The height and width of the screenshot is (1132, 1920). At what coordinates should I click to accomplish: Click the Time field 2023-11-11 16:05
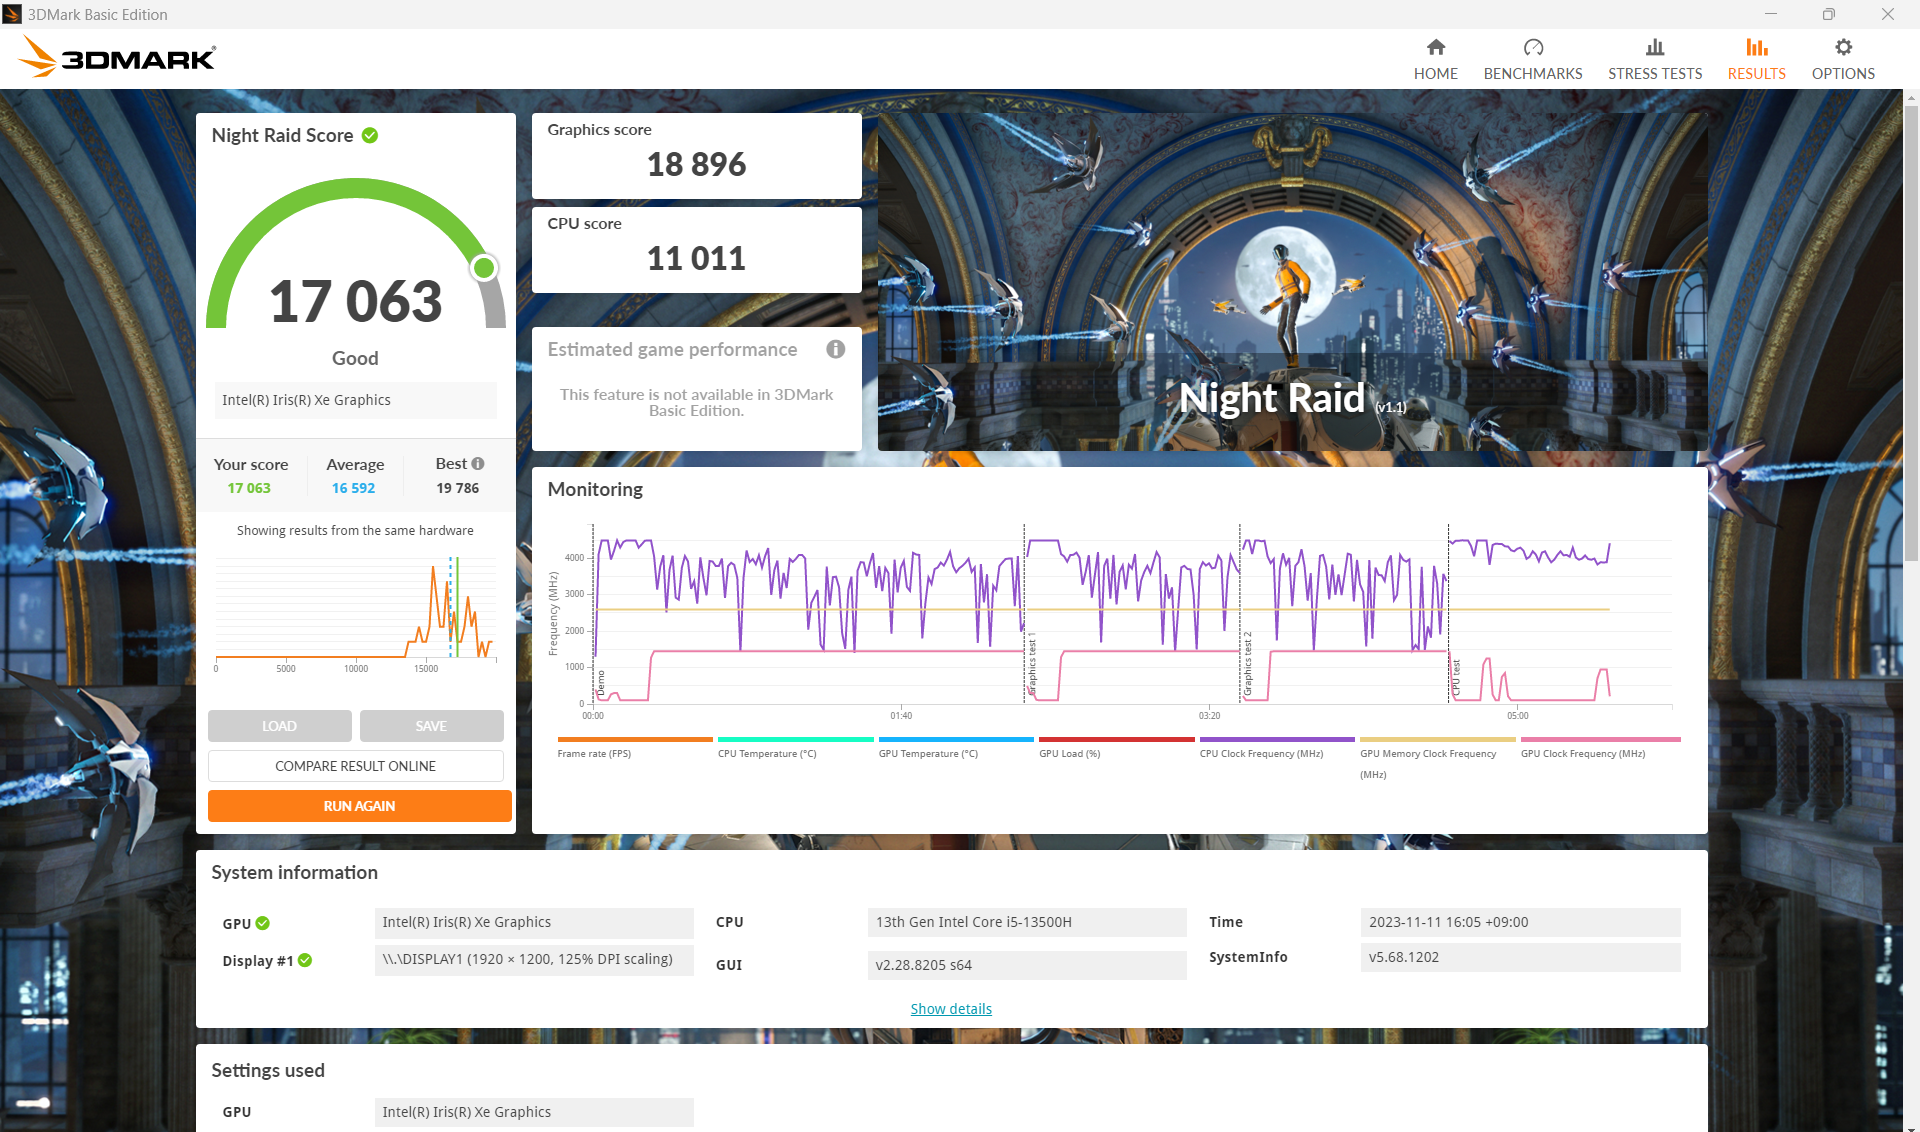pos(1520,922)
